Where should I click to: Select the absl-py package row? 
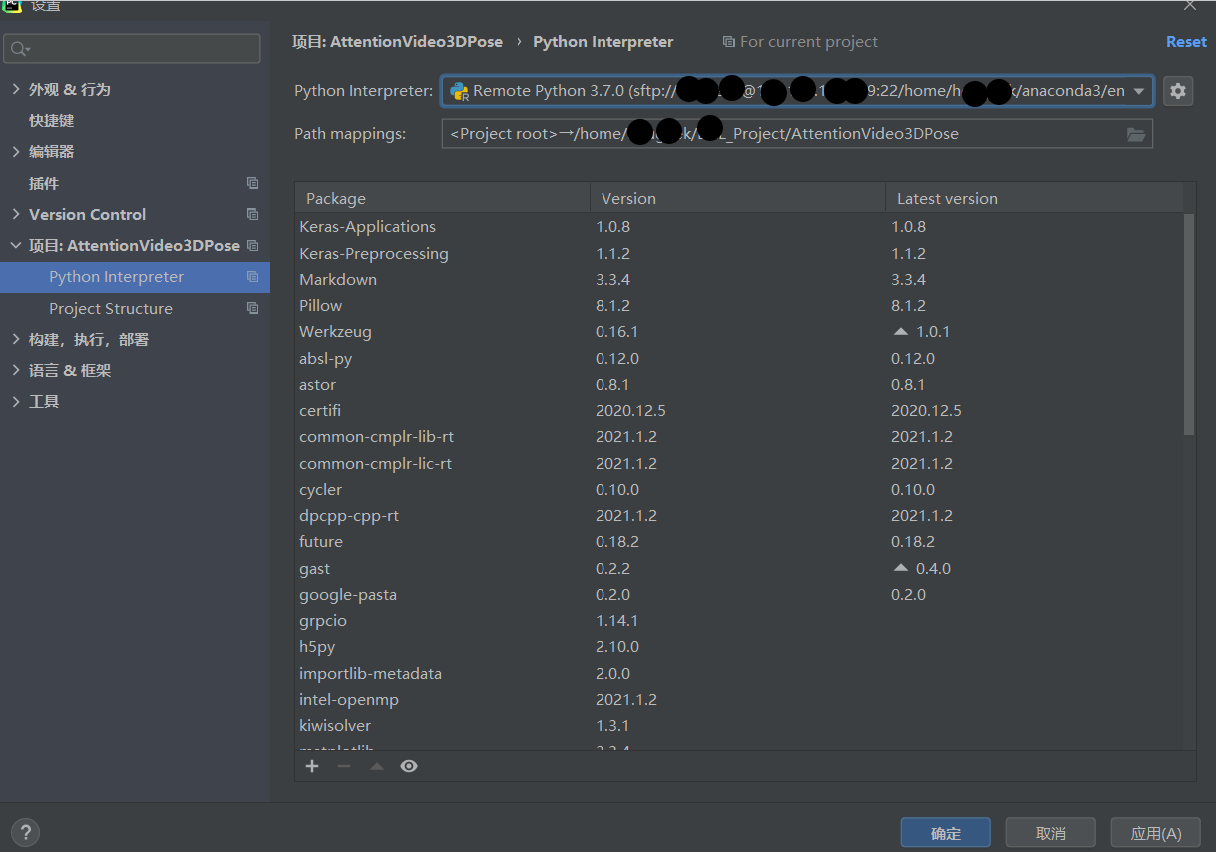coord(739,358)
